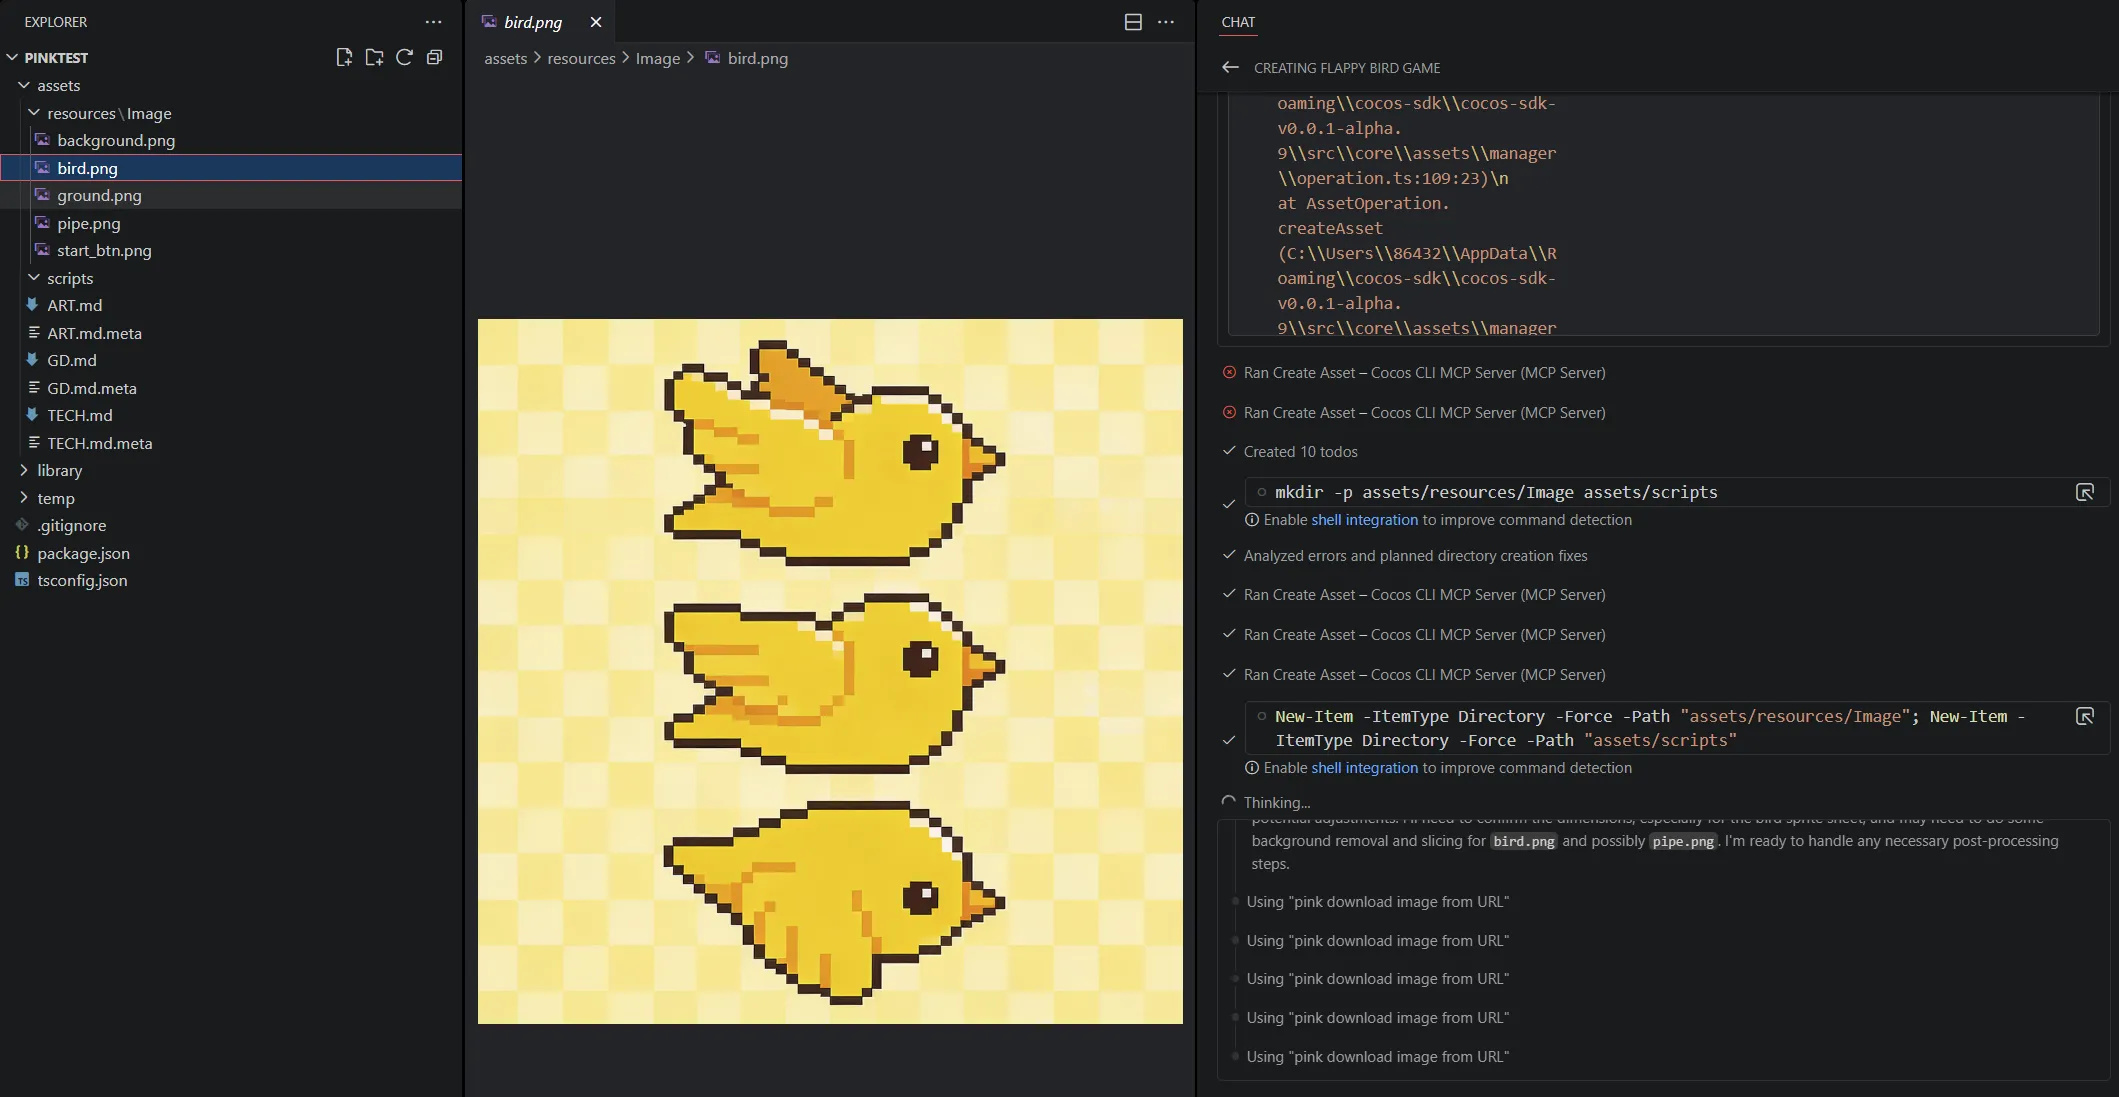Open pipe.png in the file tree
Image resolution: width=2119 pixels, height=1097 pixels.
[x=88, y=223]
